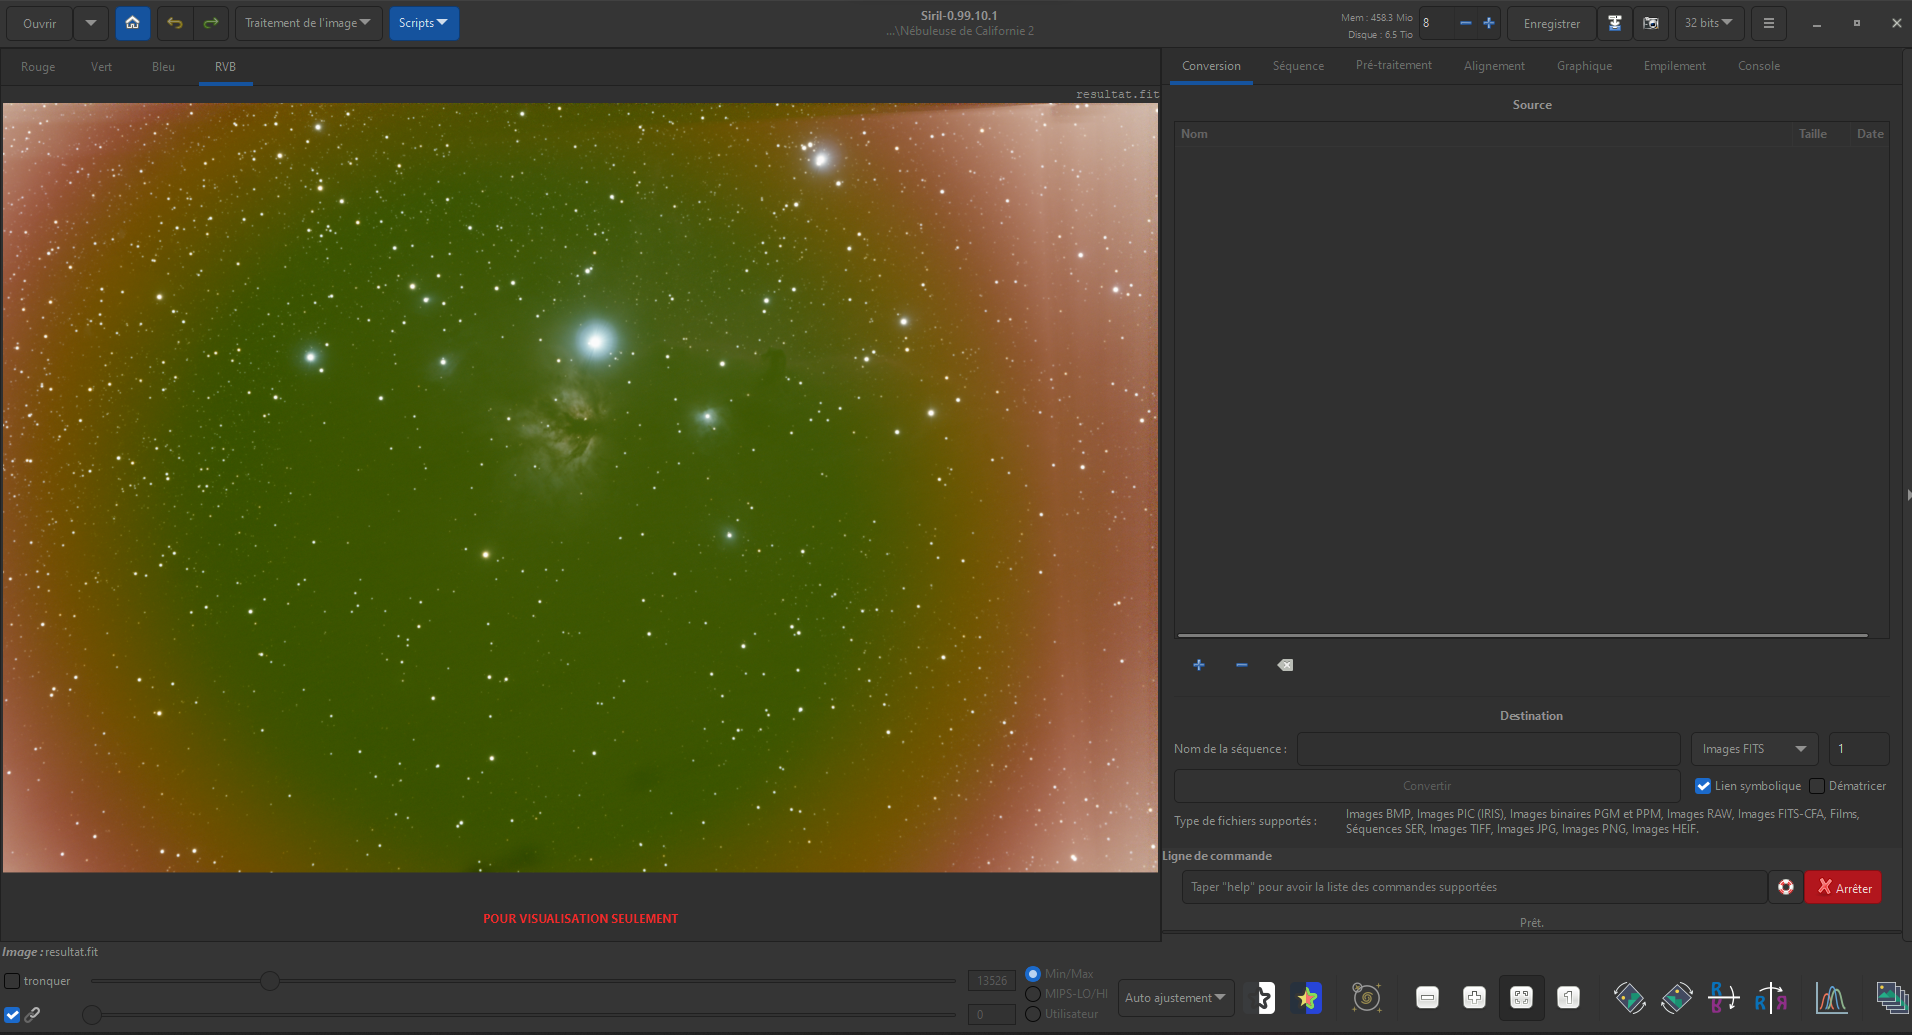The height and width of the screenshot is (1035, 1912).
Task: Click the rotate image clockwise icon
Action: (1677, 997)
